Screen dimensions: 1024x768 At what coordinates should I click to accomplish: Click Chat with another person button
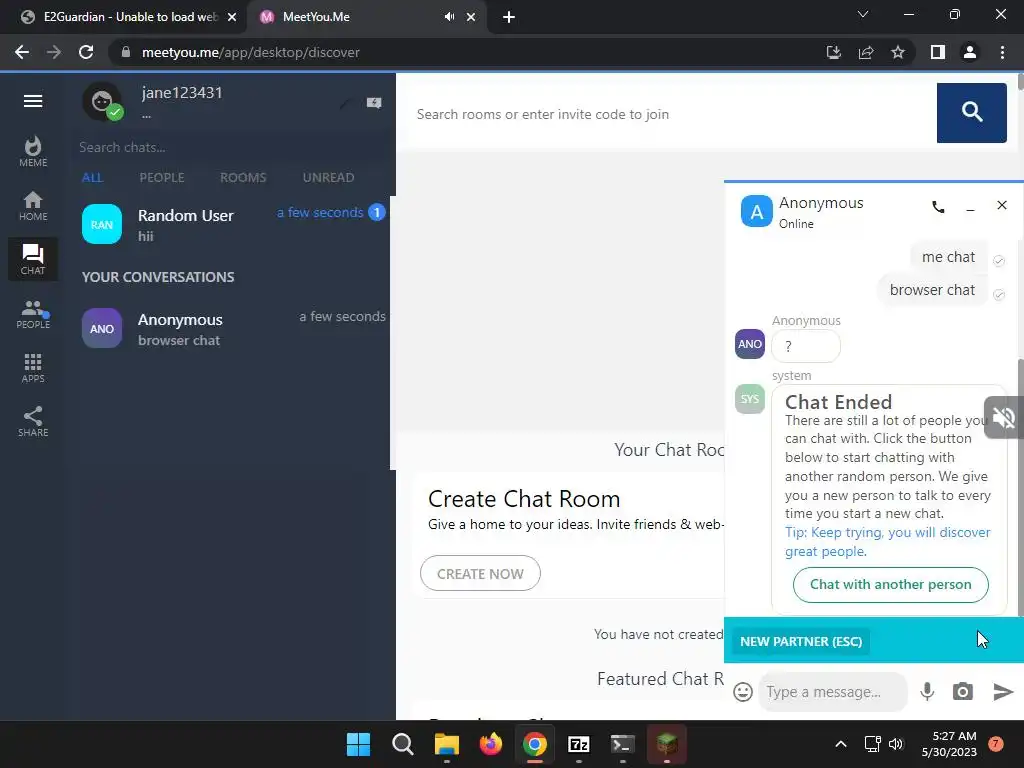(x=890, y=584)
